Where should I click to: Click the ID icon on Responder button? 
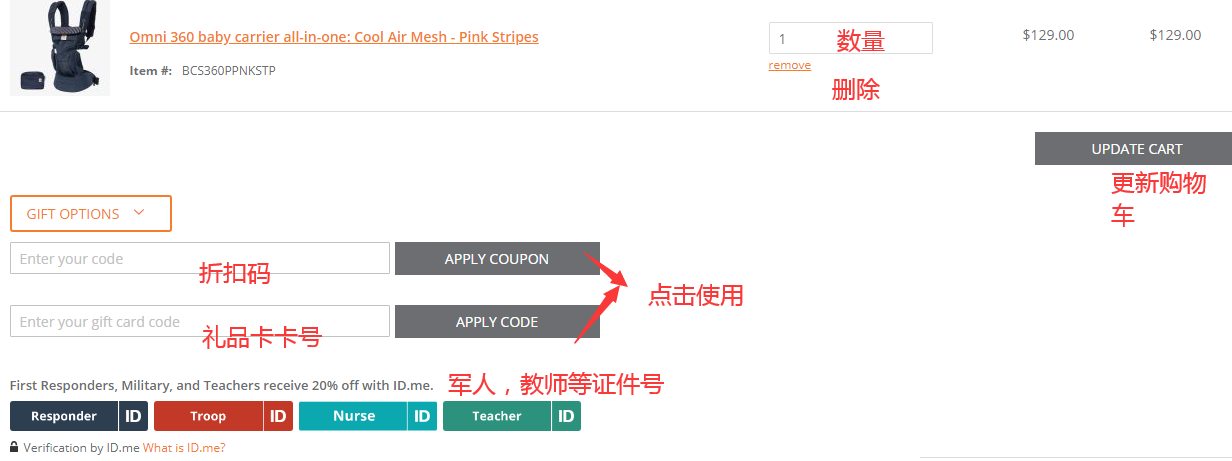pyautogui.click(x=134, y=416)
